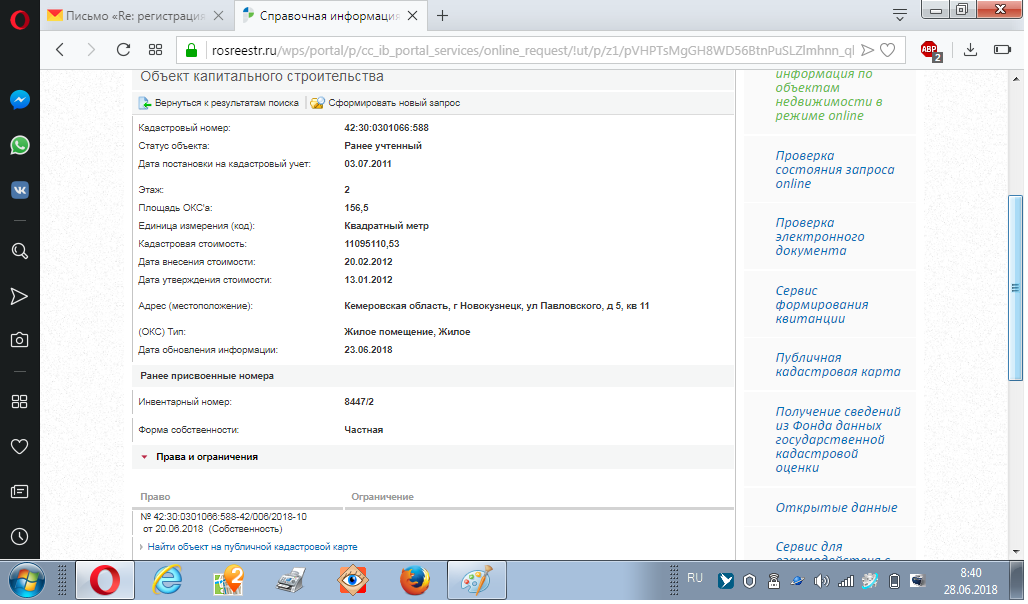Screen dimensions: 1028x604
Task: Open a new tab with the plus button
Action: tap(443, 15)
